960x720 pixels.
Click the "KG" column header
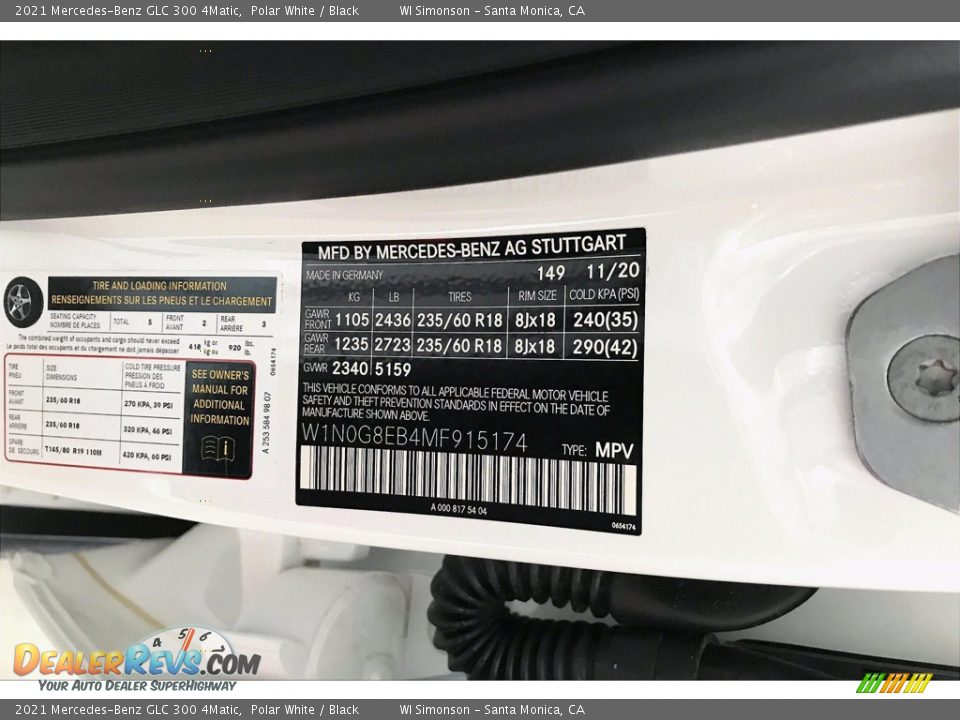pyautogui.click(x=354, y=297)
